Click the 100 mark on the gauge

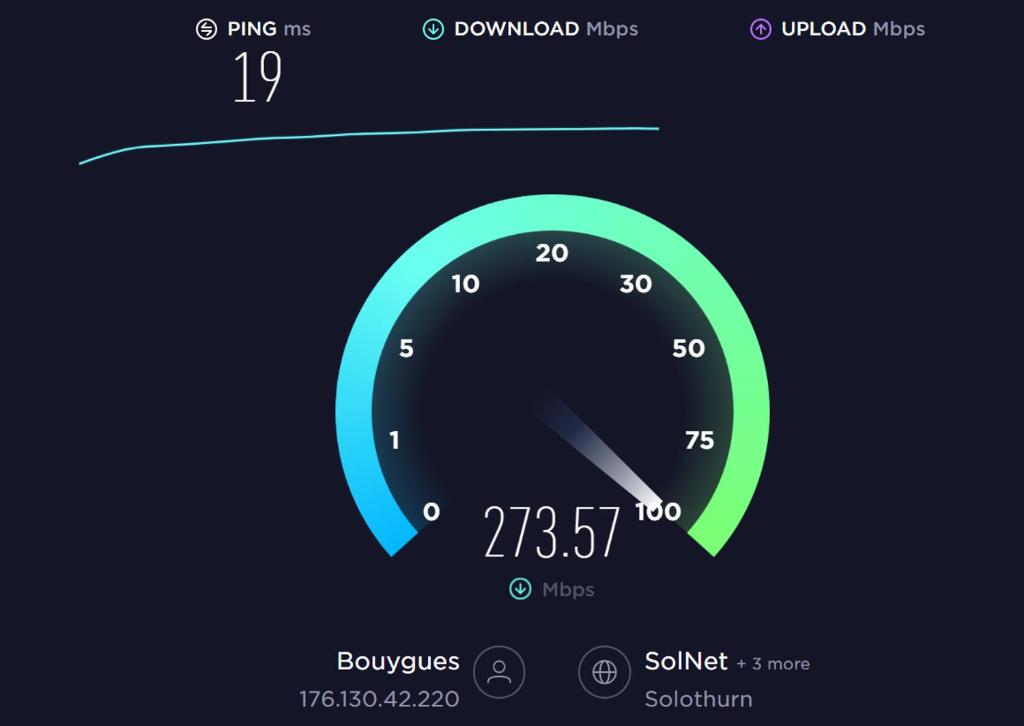[x=658, y=511]
